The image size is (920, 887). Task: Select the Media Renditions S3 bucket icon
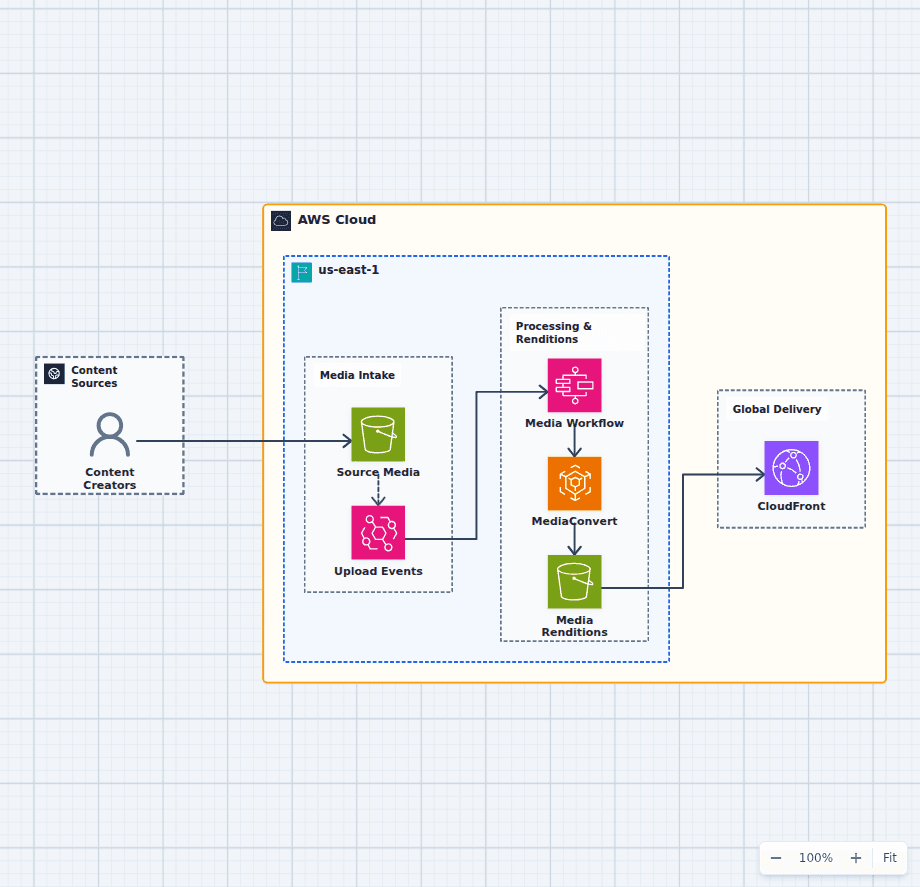574,582
